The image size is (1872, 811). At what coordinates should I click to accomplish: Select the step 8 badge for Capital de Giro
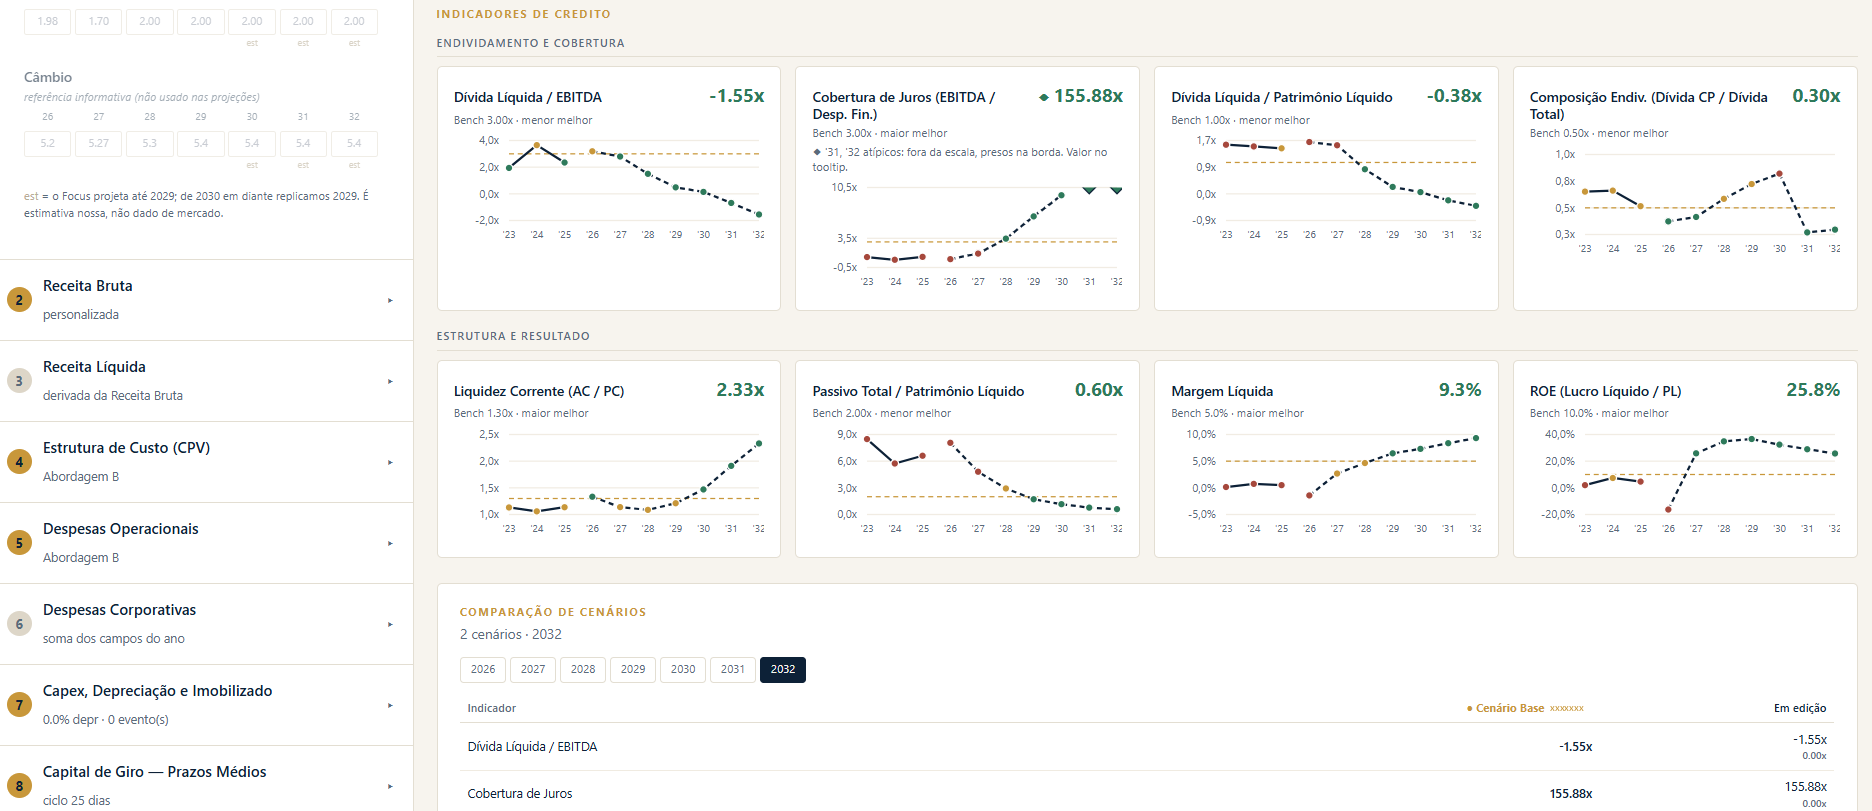19,786
